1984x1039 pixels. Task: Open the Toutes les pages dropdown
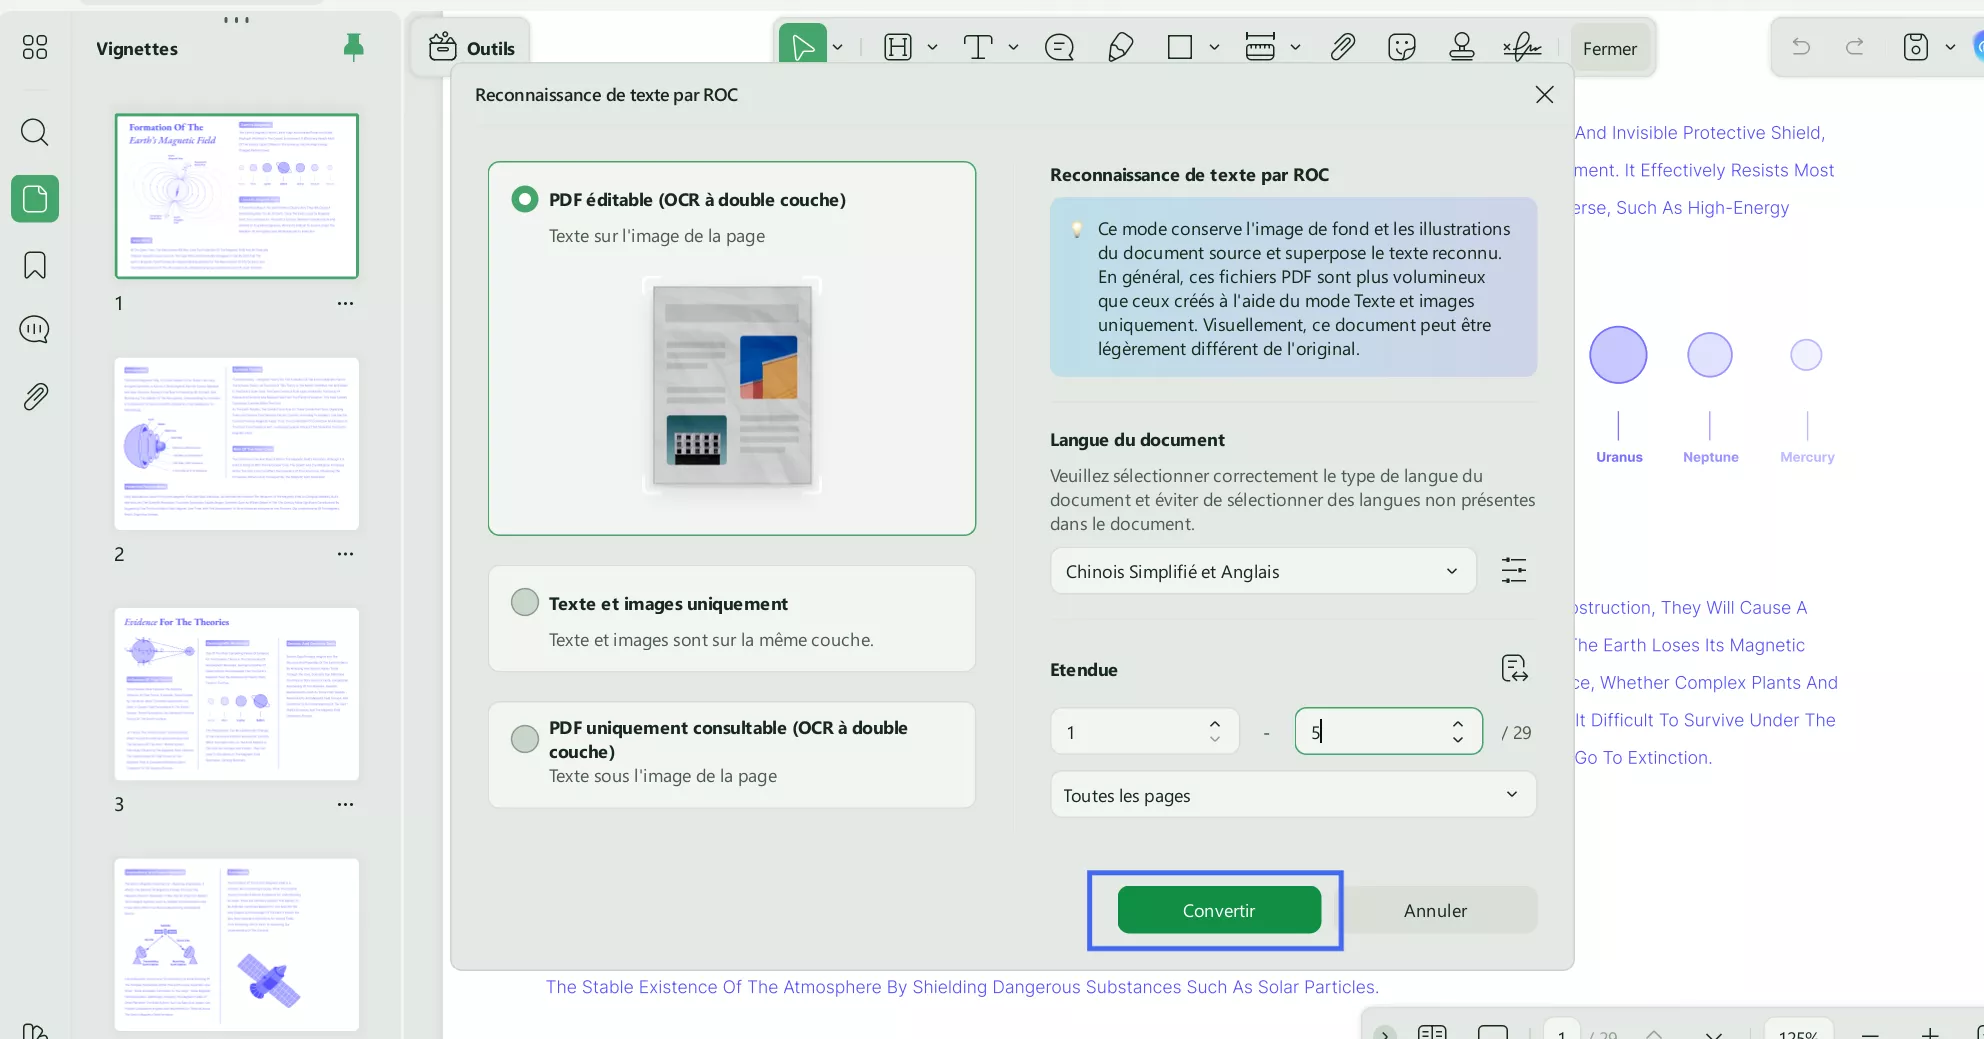1293,795
